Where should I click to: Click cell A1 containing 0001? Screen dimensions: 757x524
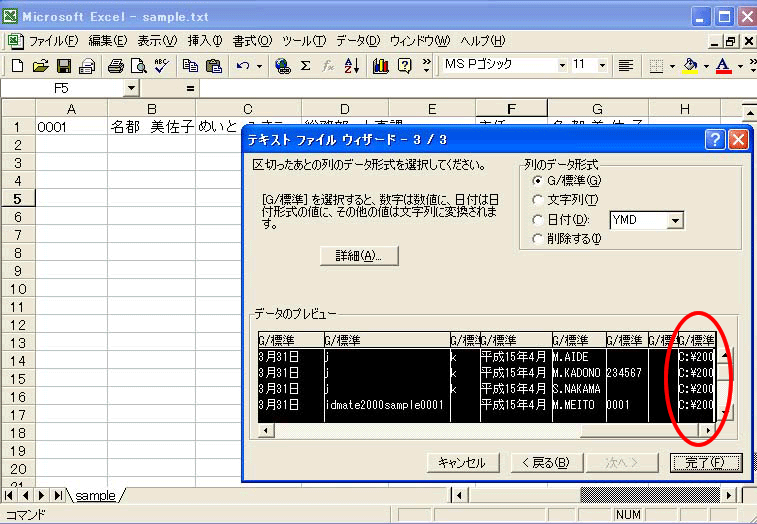point(71,127)
